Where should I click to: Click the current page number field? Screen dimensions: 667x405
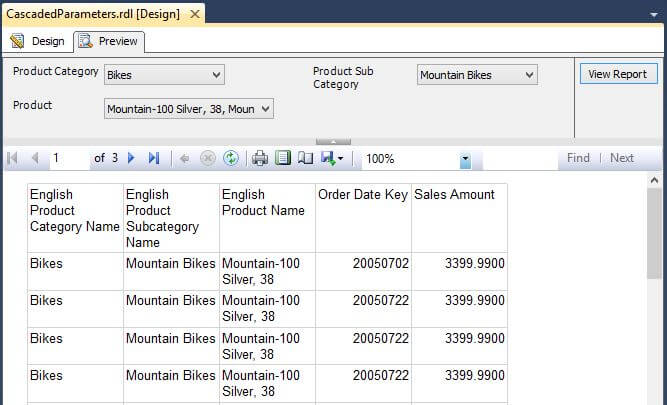(68, 158)
